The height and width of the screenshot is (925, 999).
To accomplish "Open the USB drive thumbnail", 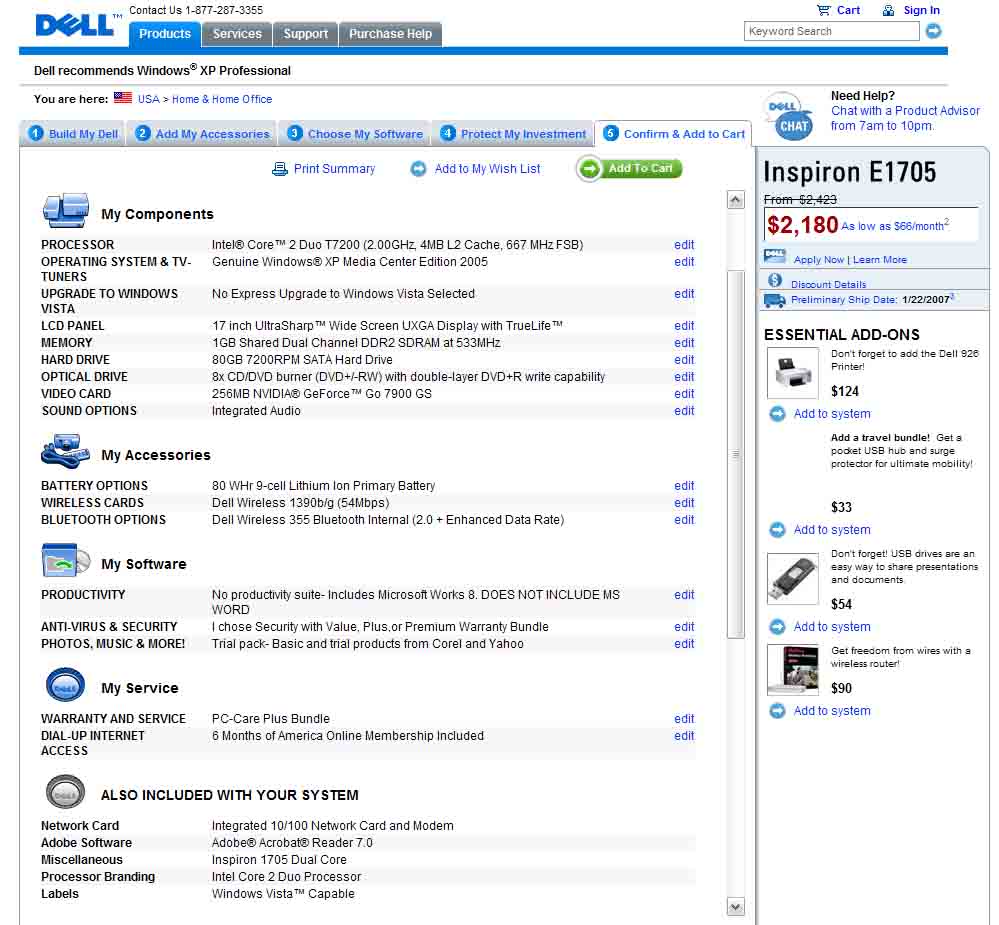I will click(793, 578).
